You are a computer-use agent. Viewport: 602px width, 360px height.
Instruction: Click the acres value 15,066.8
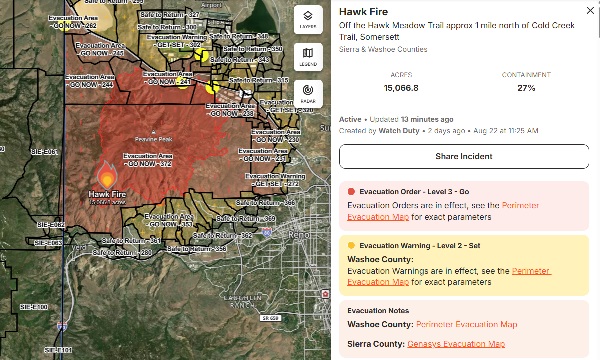(x=401, y=88)
